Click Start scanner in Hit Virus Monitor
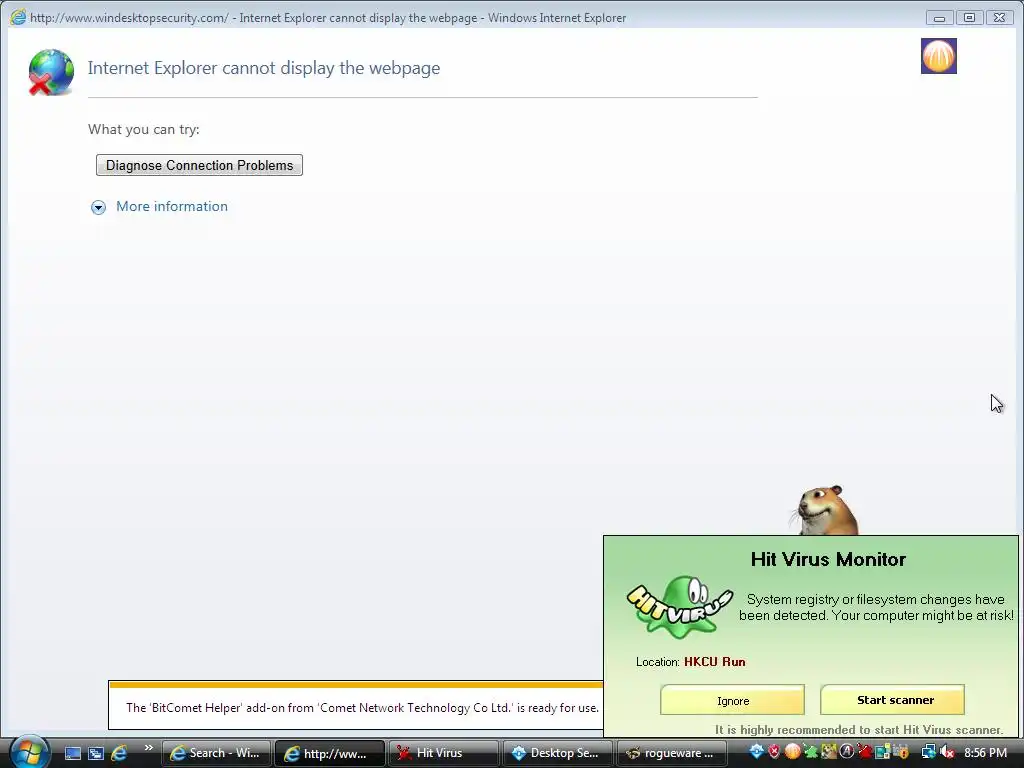 click(893, 700)
